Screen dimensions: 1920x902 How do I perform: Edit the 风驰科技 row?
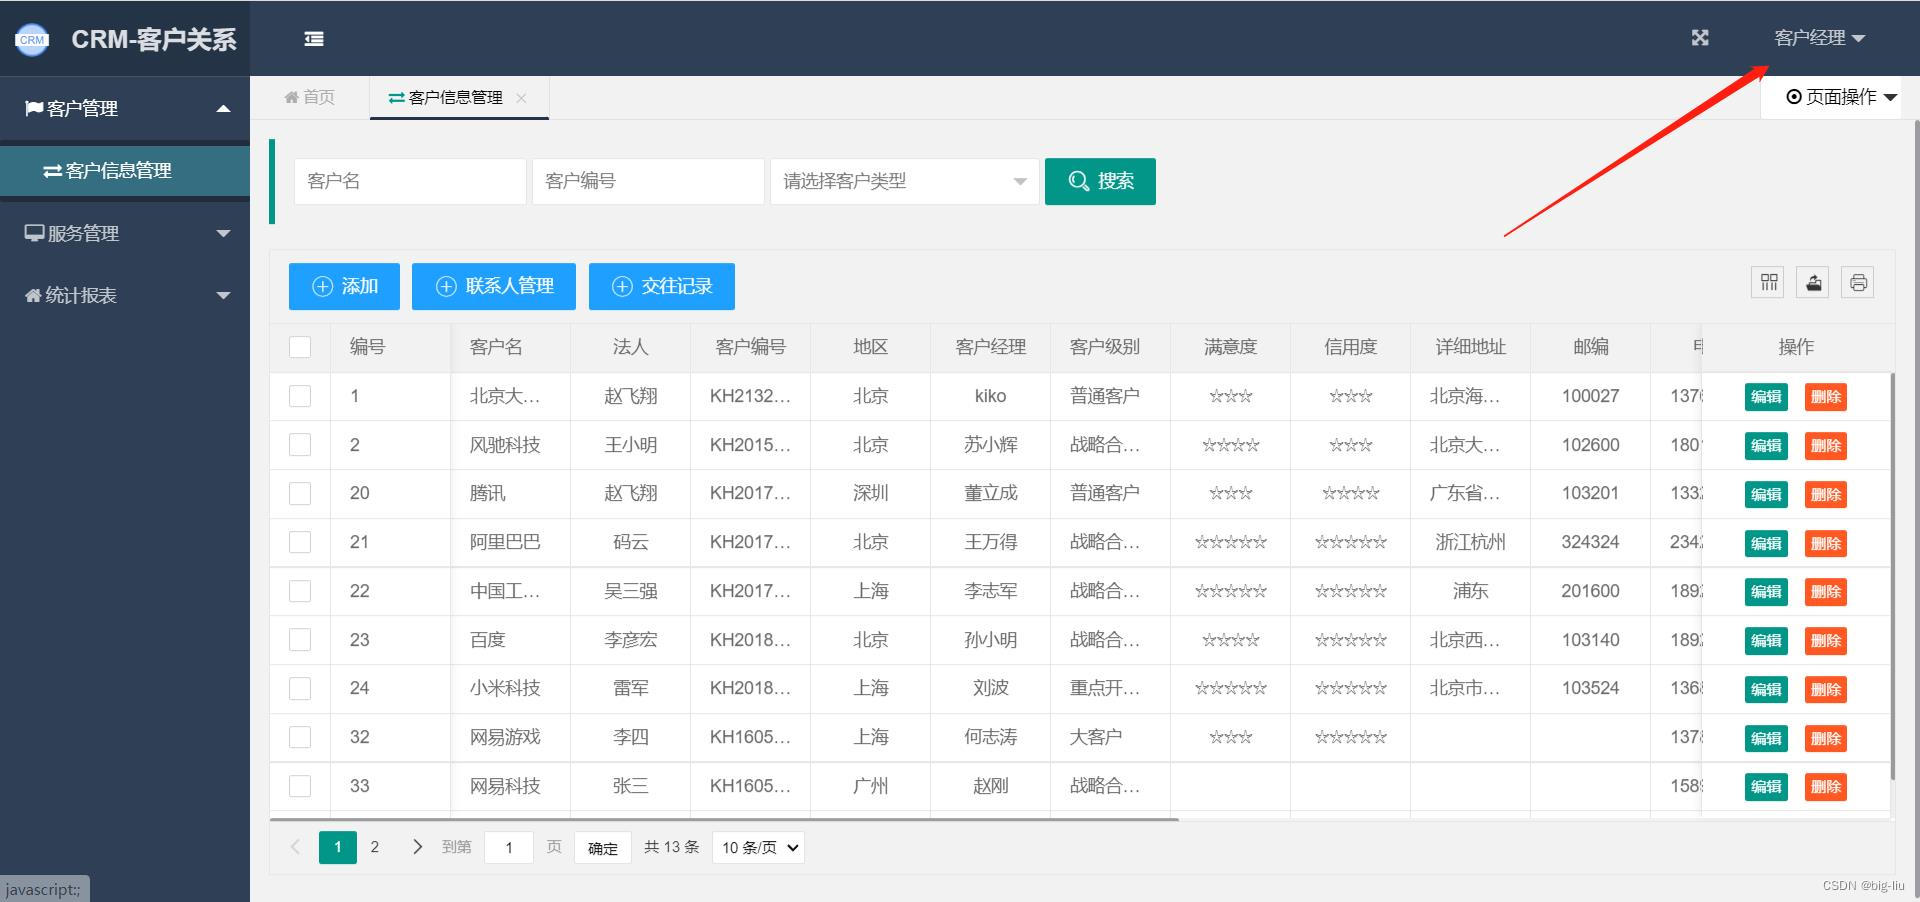[x=1766, y=446]
